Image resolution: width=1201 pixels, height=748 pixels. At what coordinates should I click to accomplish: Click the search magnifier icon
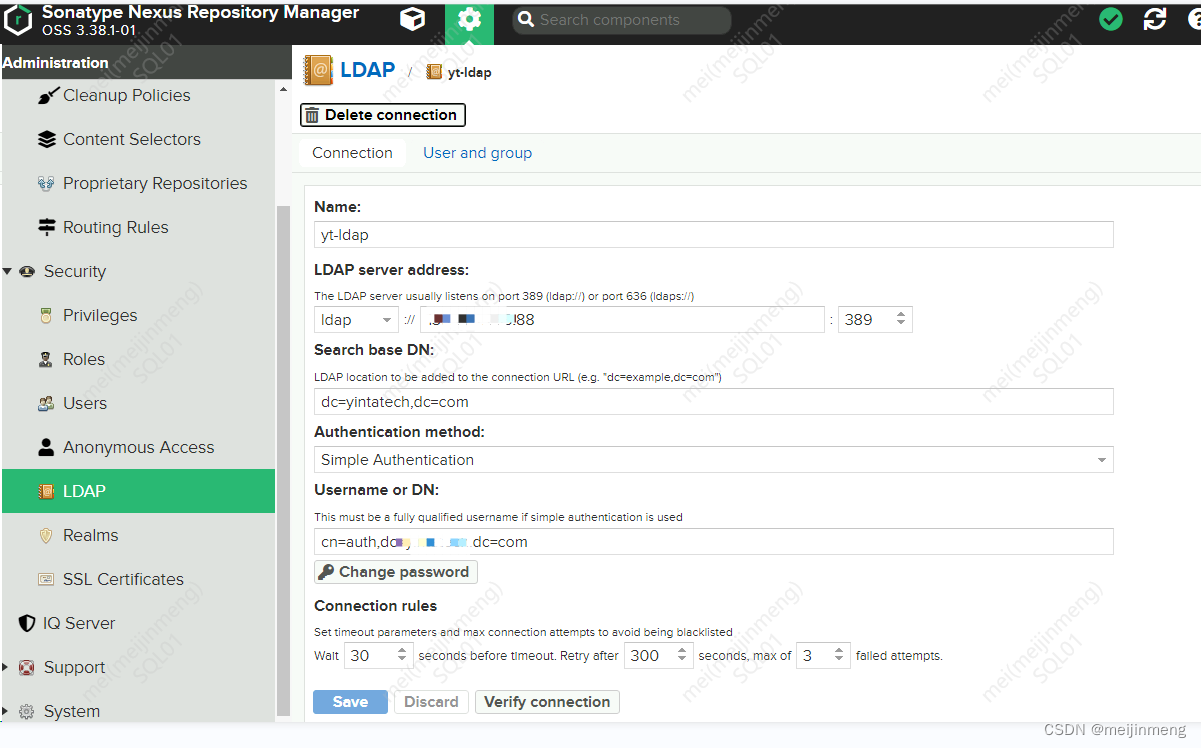click(526, 20)
